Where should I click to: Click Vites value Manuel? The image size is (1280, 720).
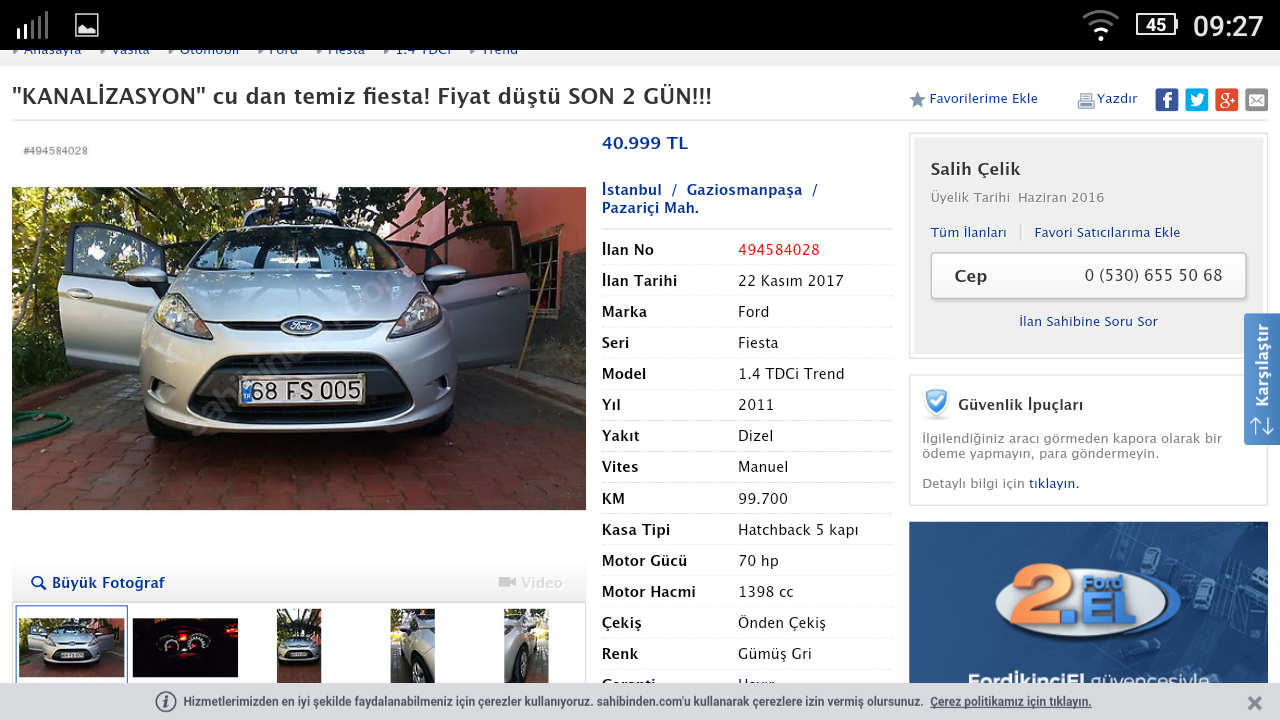click(763, 467)
